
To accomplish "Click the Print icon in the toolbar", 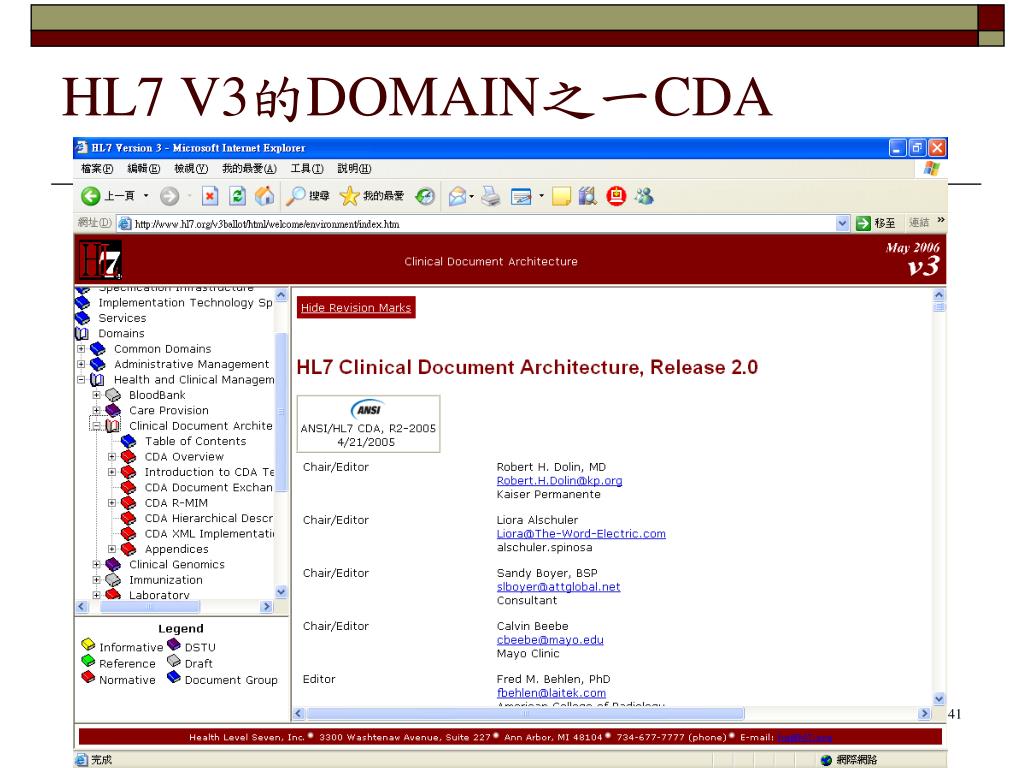I will (490, 196).
